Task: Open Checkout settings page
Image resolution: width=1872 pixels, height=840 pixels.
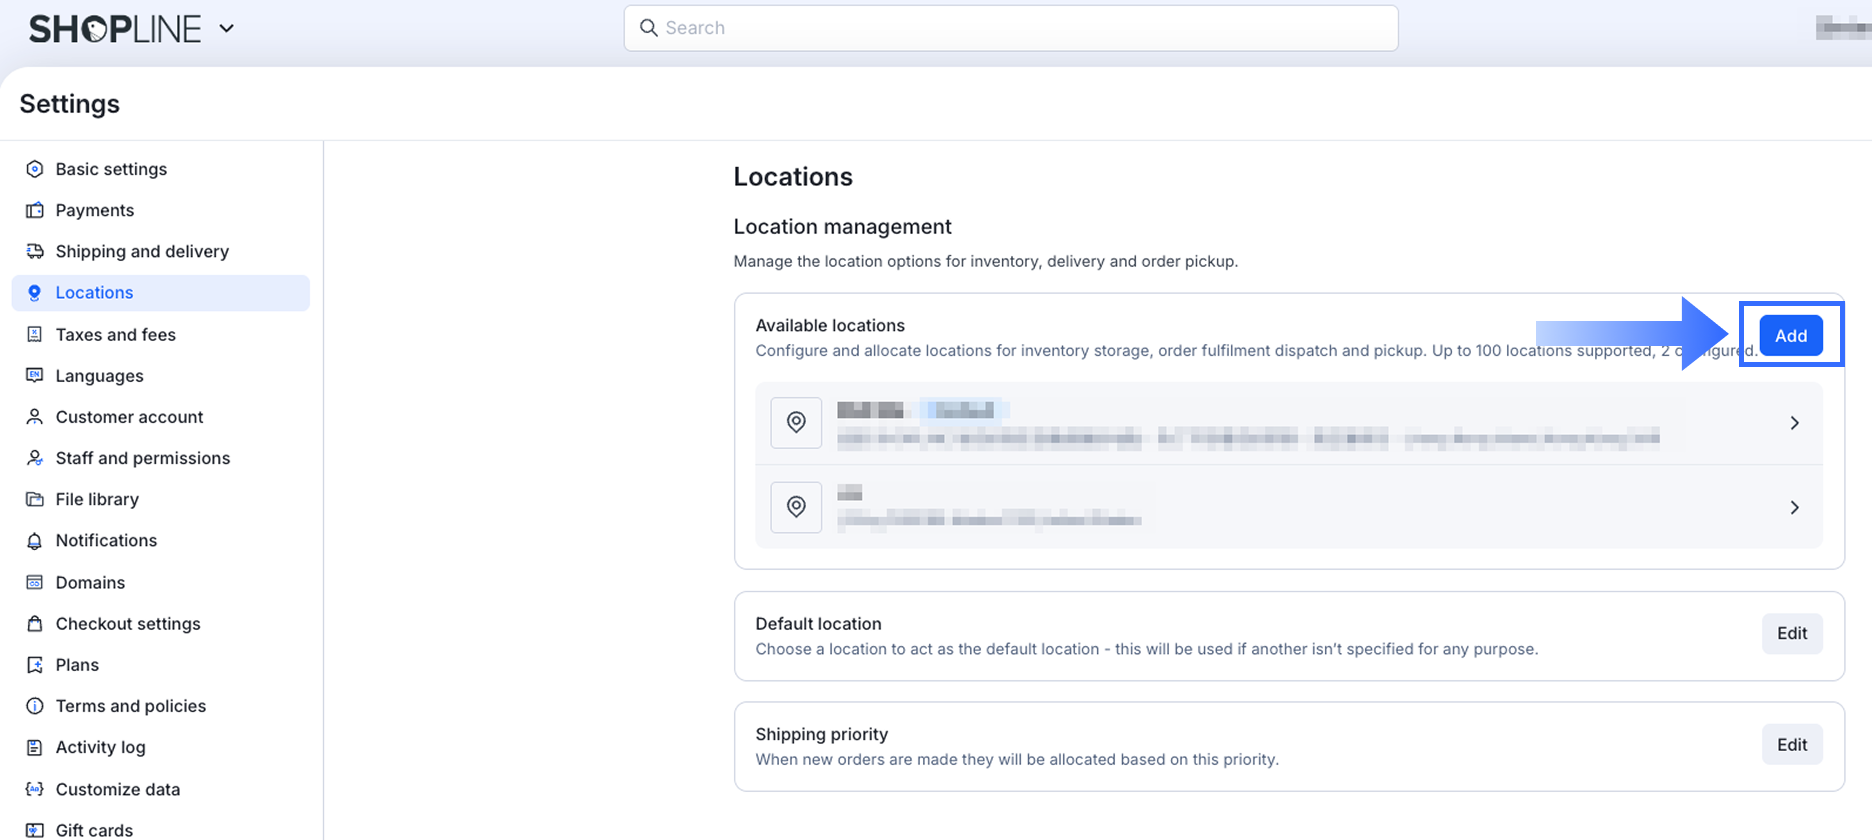Action: [x=128, y=624]
